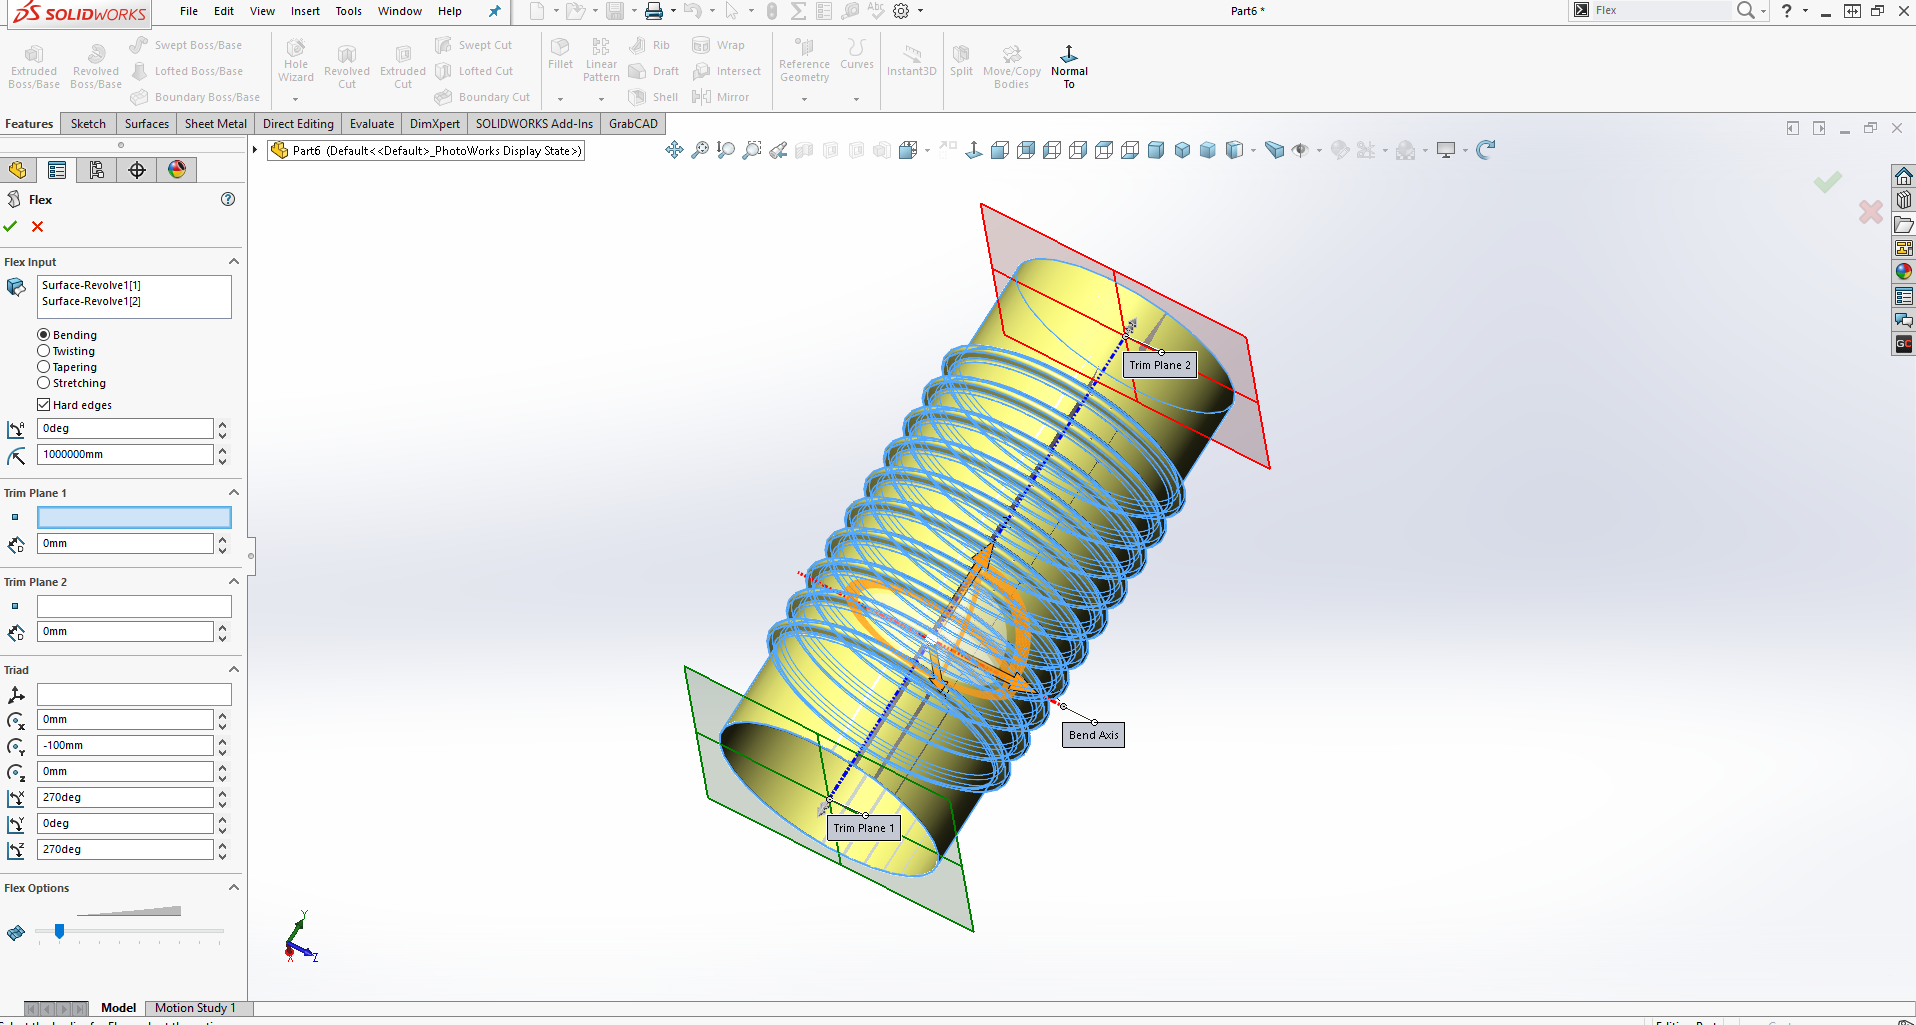This screenshot has width=1916, height=1025.
Task: Click Triad X rotation angle 270deg field
Action: 125,797
